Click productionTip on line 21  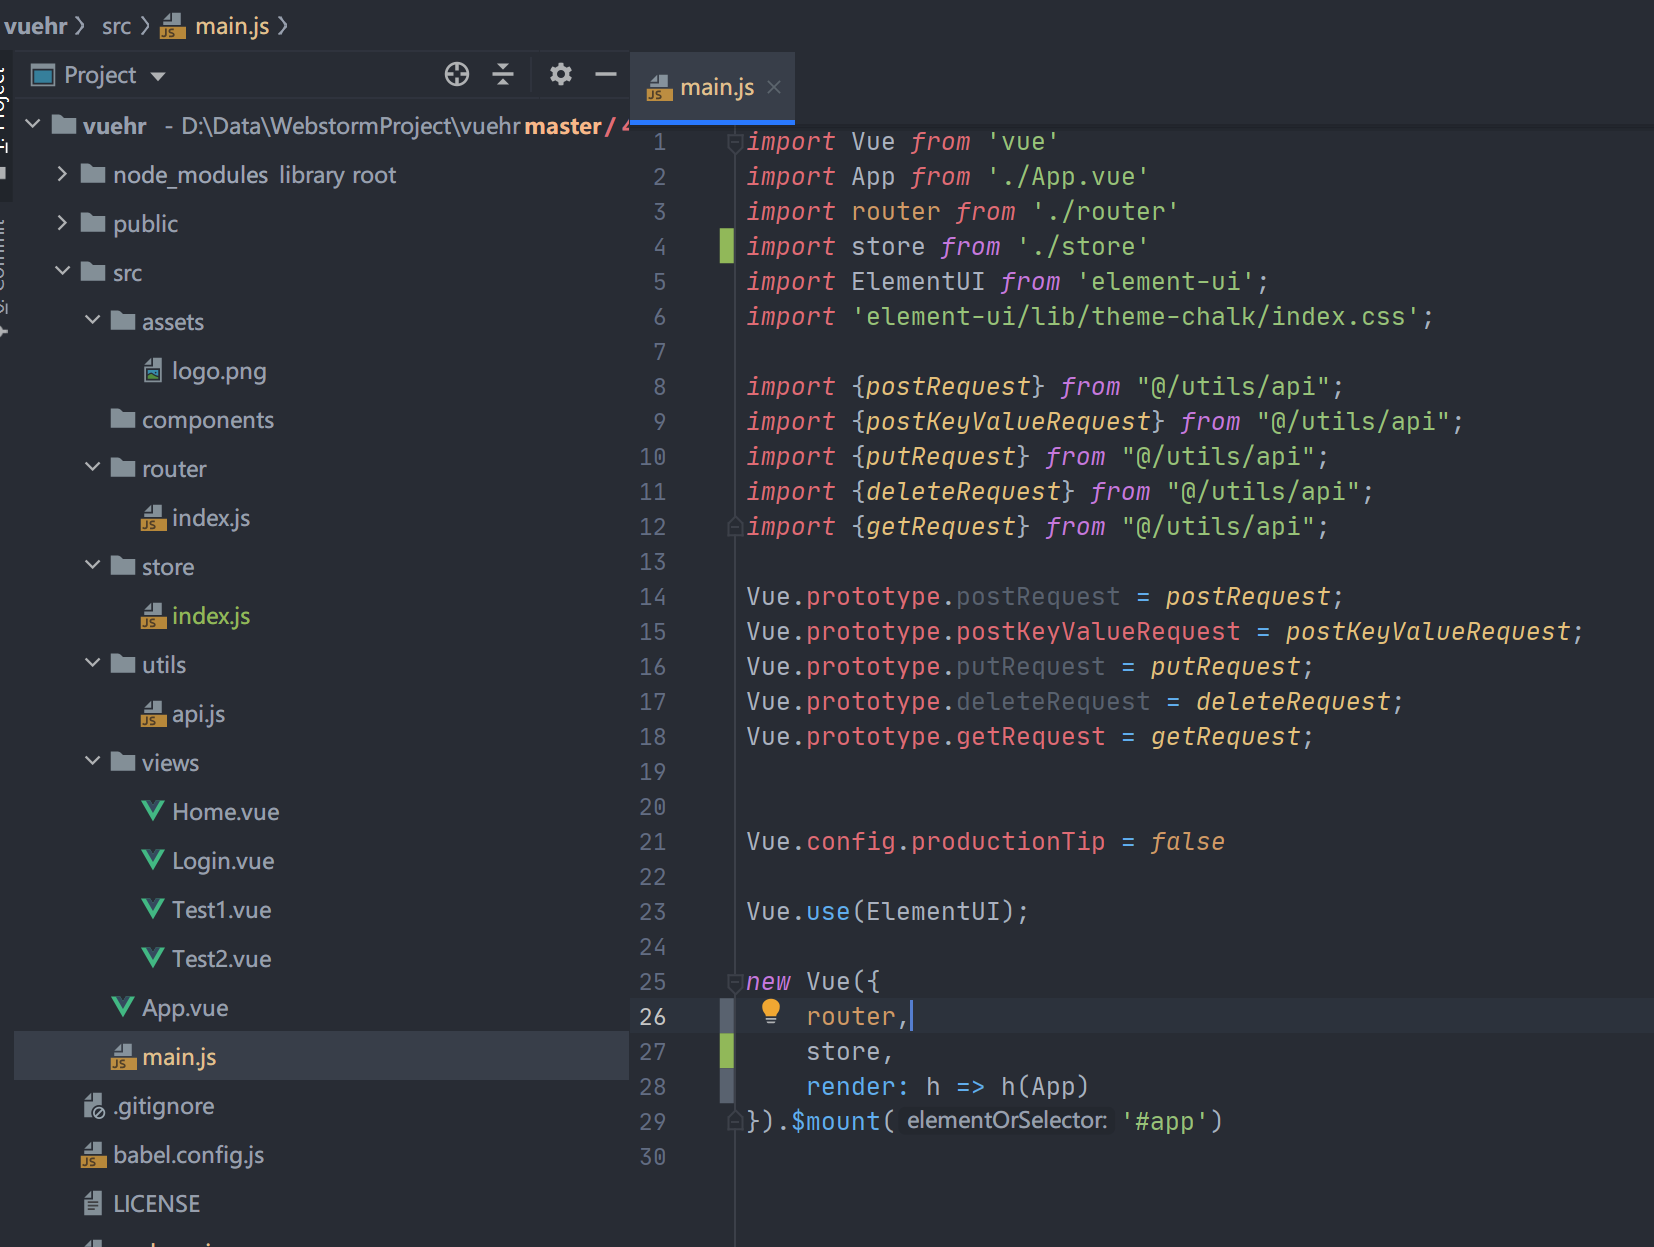pos(1008,842)
